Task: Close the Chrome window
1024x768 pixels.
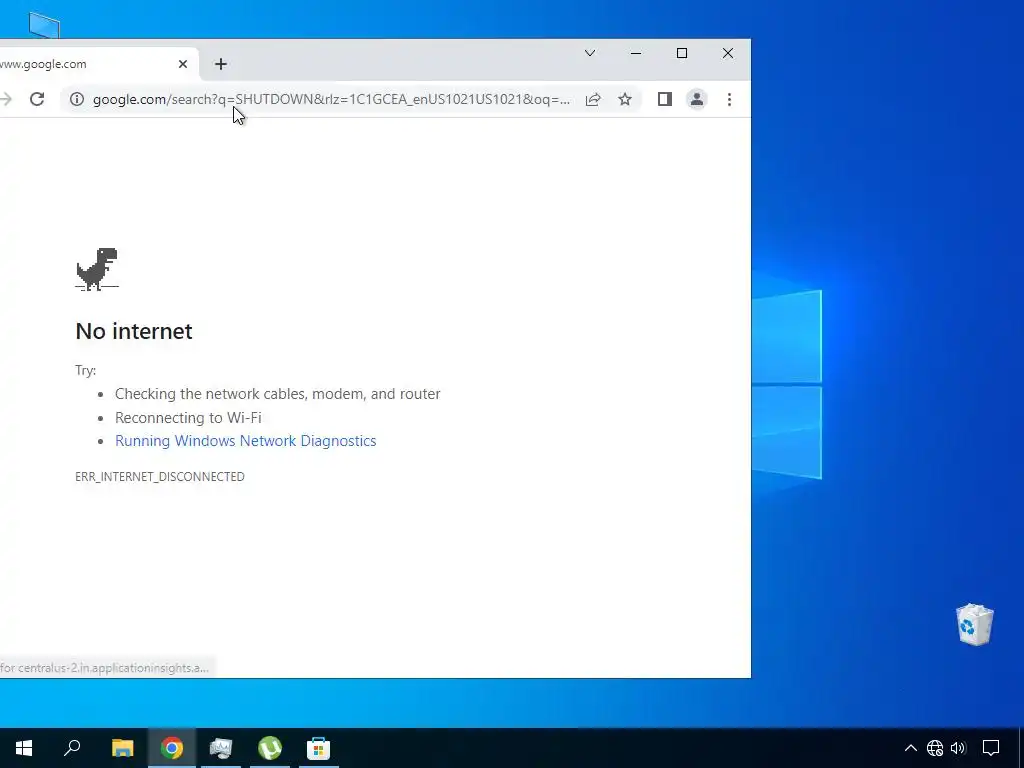Action: pyautogui.click(x=728, y=54)
